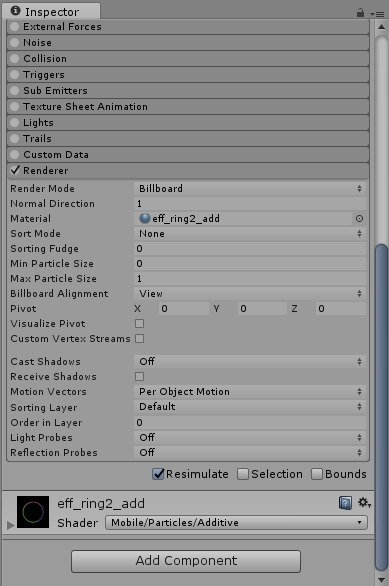Screen dimensions: 389x586
Task: Open the Inspector panel options menu
Action: click(x=377, y=14)
